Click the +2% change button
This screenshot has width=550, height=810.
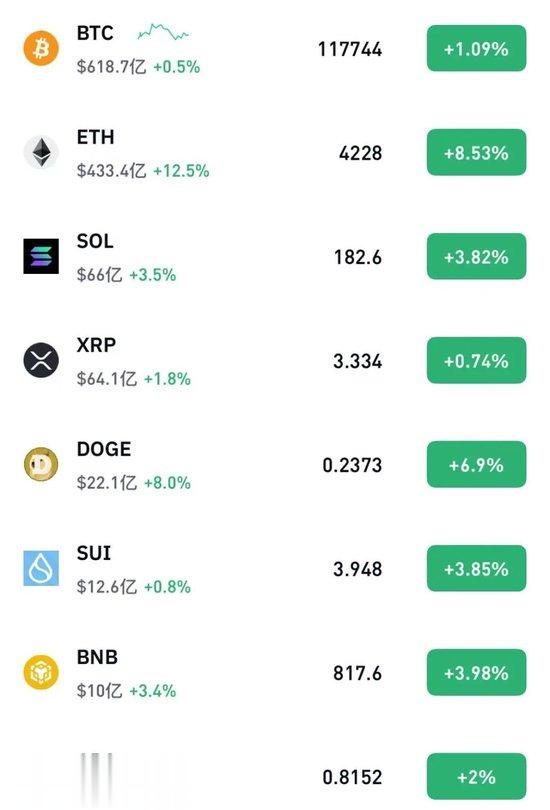point(476,776)
